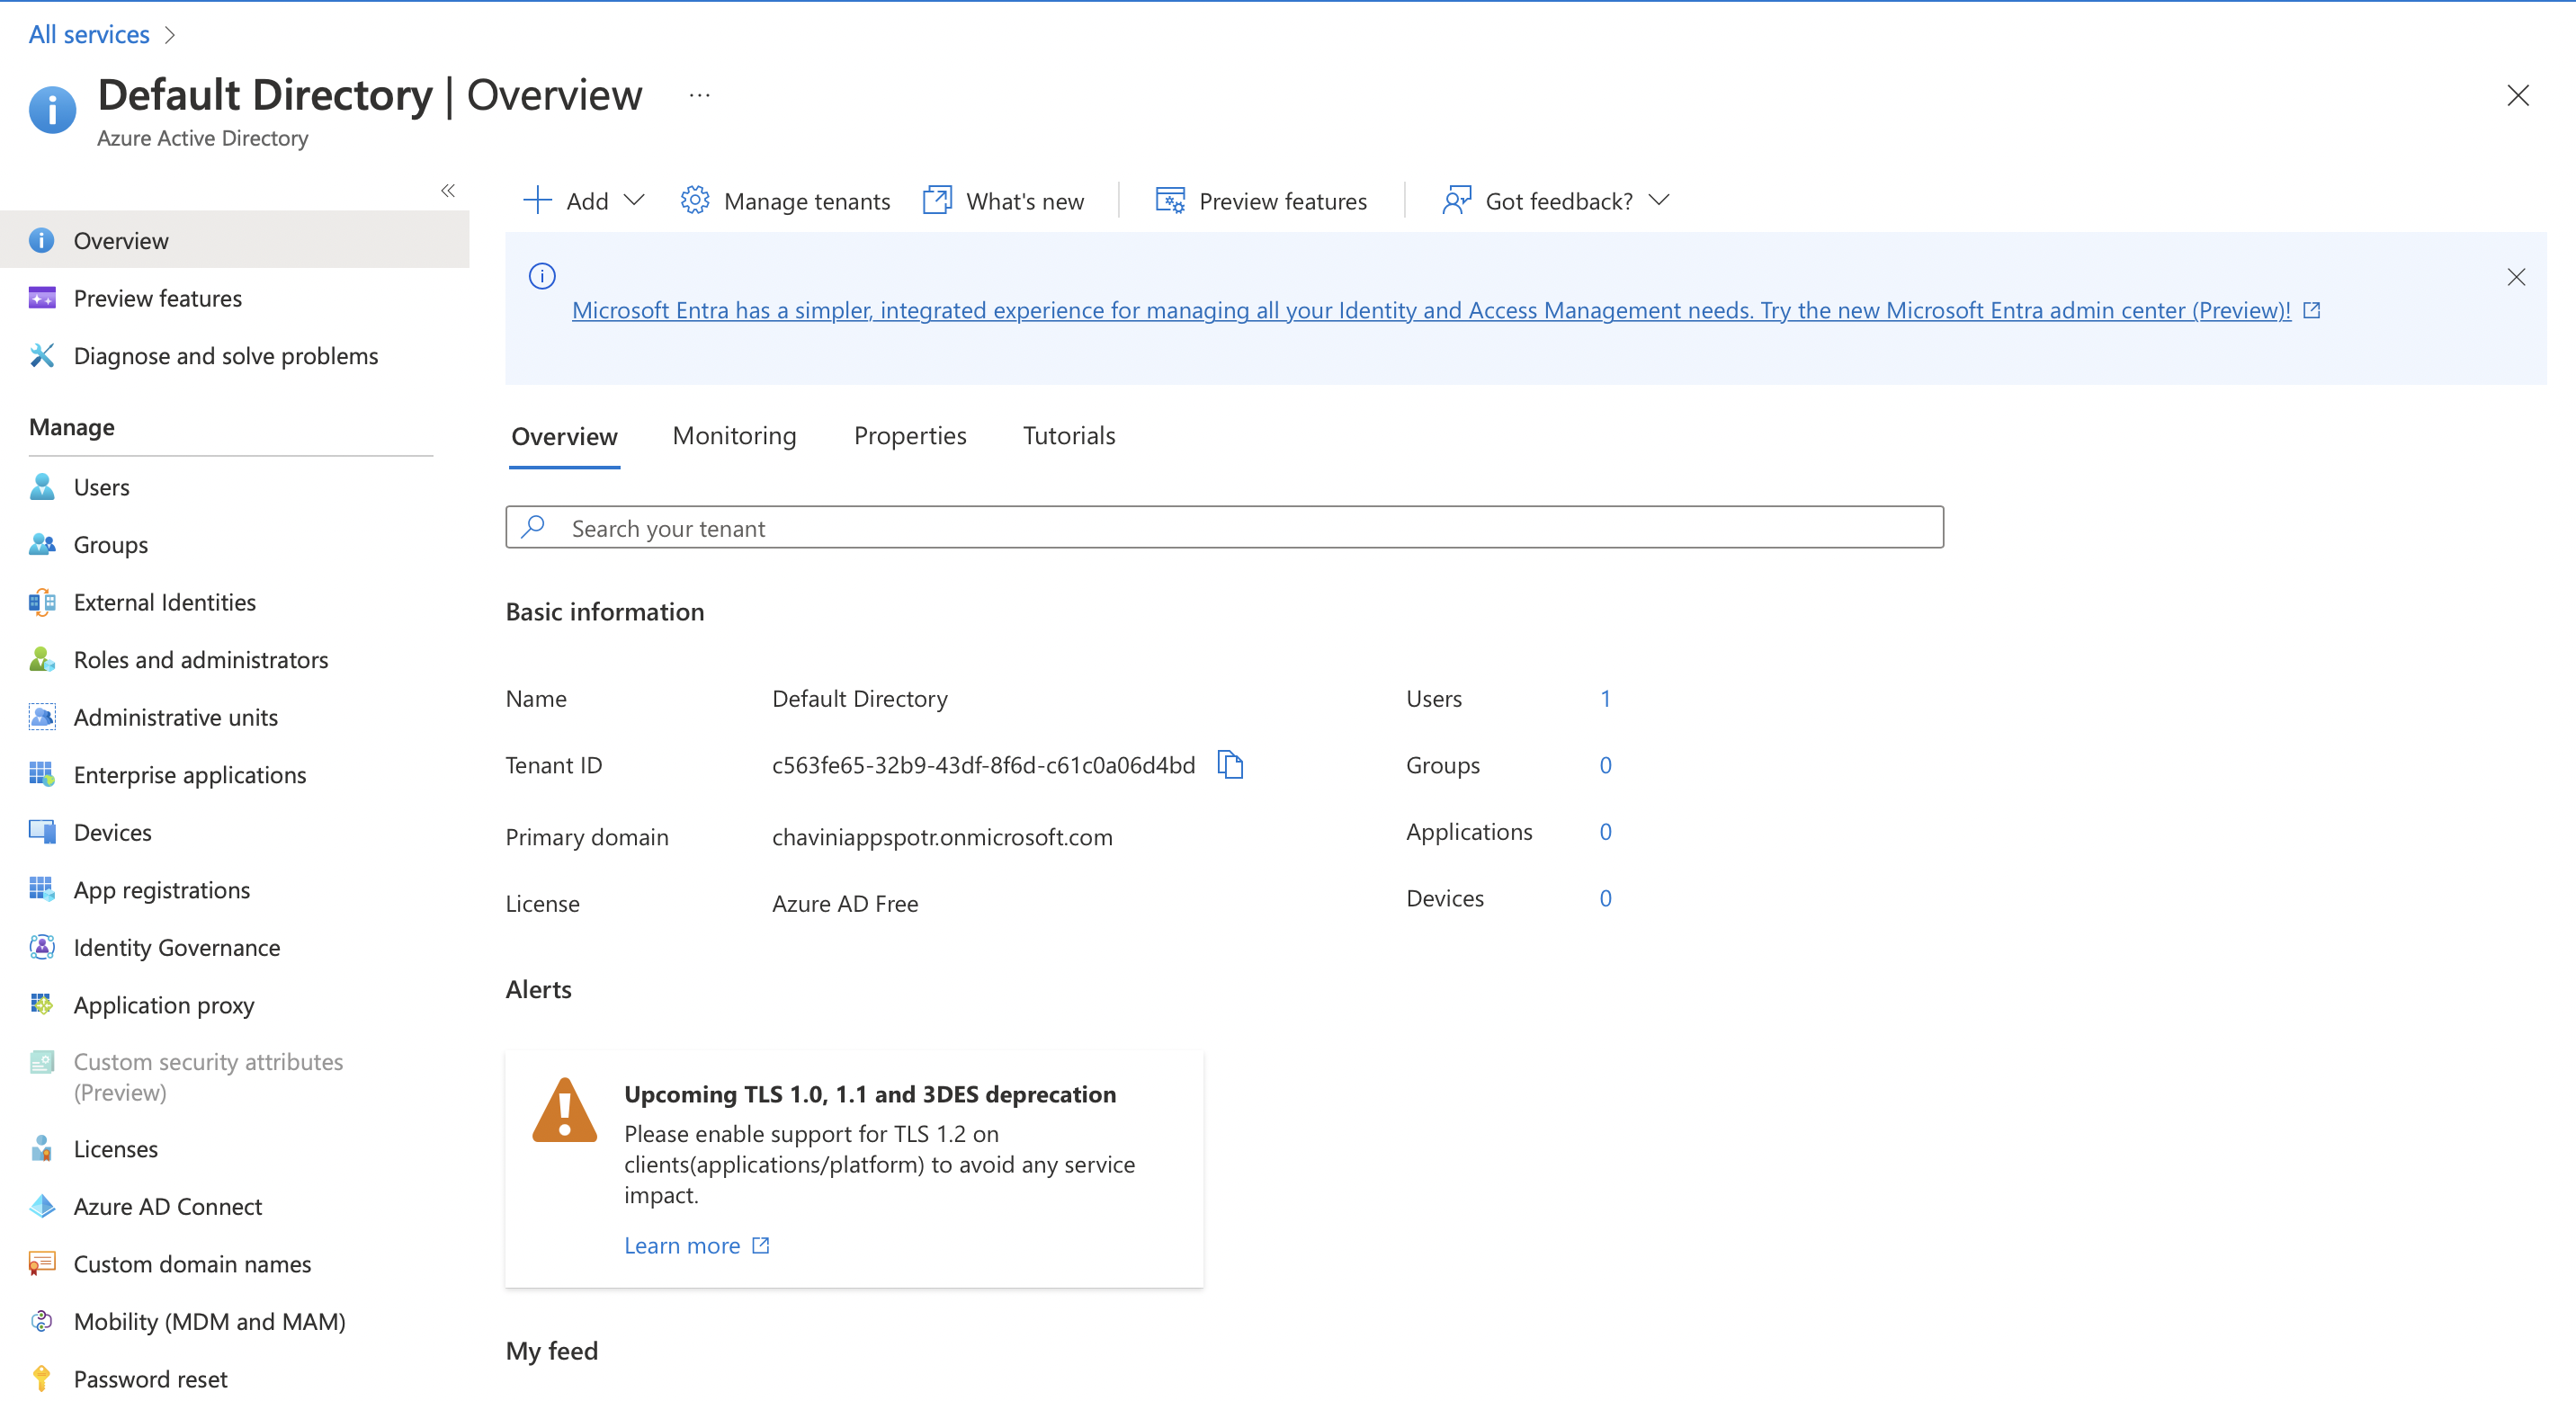This screenshot has height=1401, width=2576.
Task: Click the Preview features sidebar icon
Action: coord(42,298)
